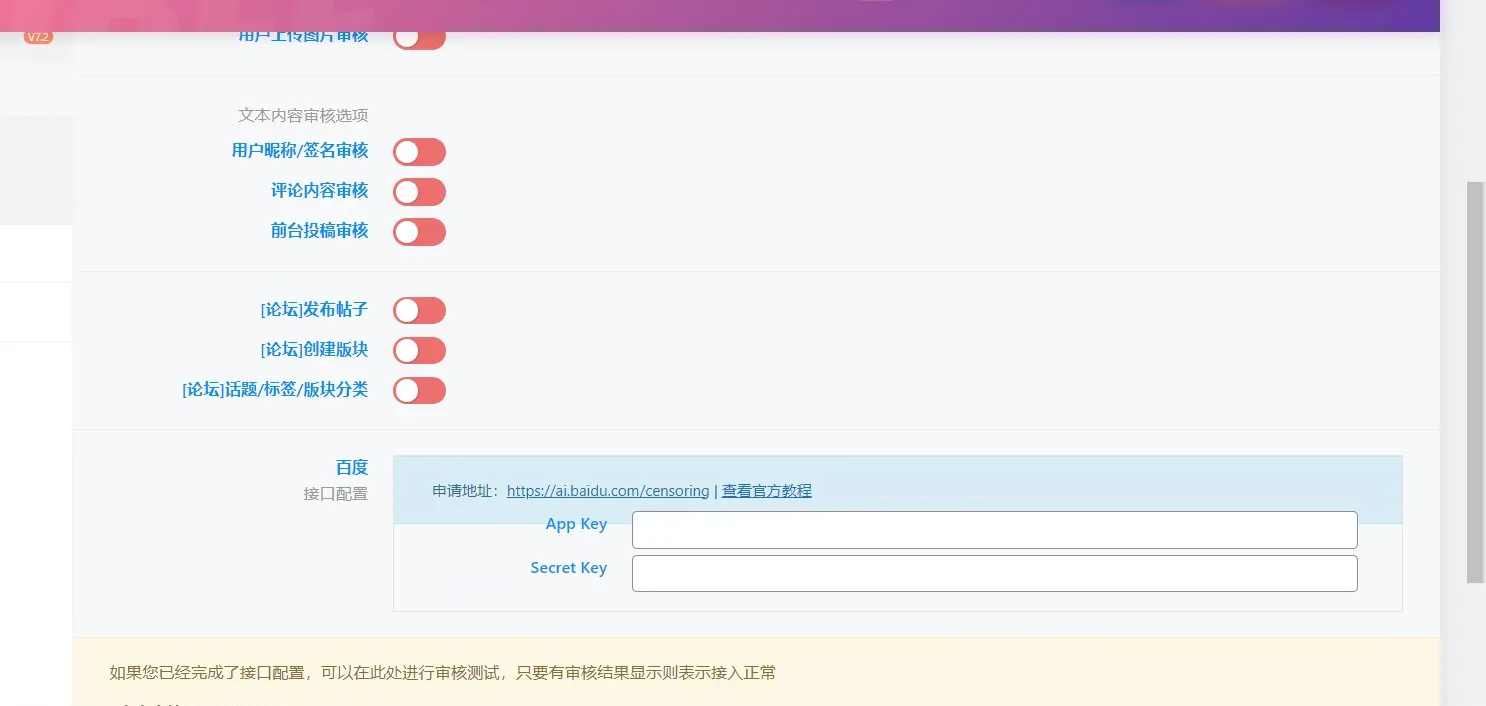Open 查看官方教程 link
Image resolution: width=1486 pixels, height=706 pixels.
tap(767, 491)
